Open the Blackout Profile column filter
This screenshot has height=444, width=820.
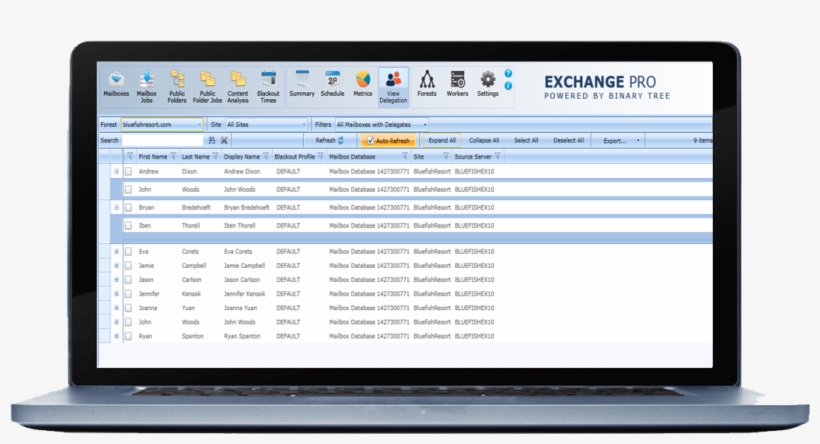pyautogui.click(x=321, y=156)
